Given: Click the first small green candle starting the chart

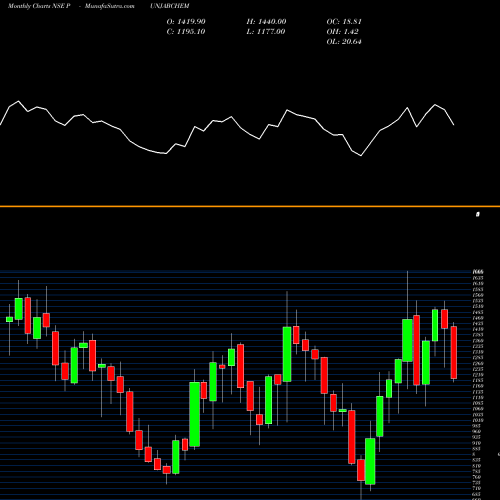Looking at the screenshot, I should (9, 319).
